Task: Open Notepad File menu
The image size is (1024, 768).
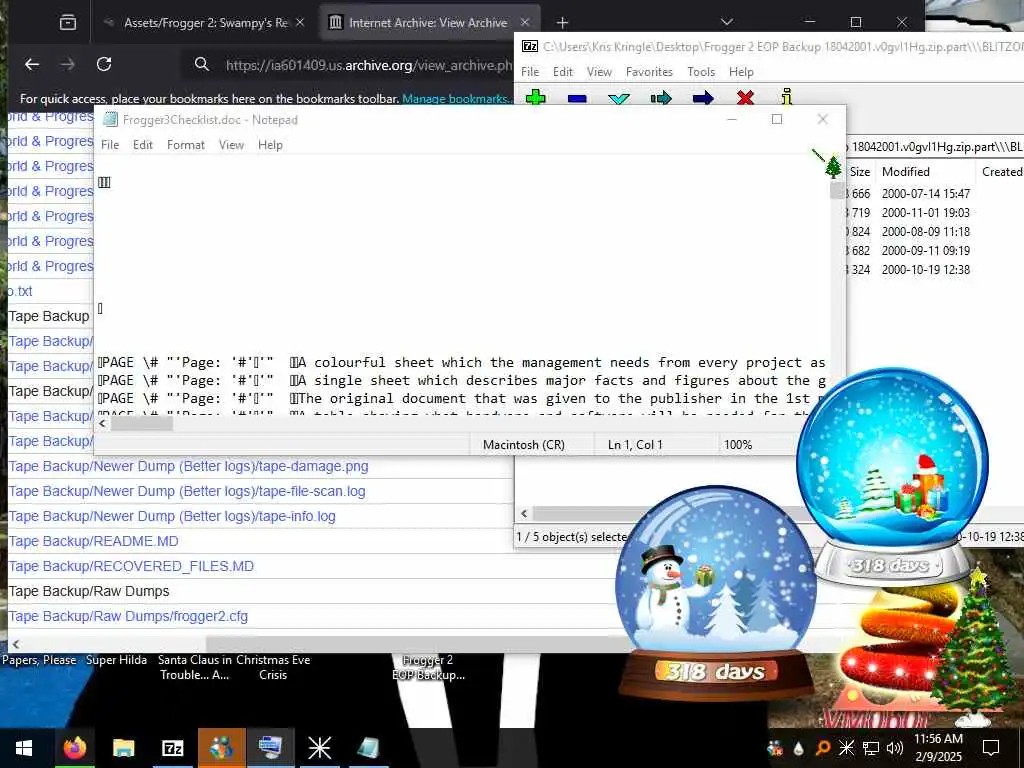Action: [110, 145]
